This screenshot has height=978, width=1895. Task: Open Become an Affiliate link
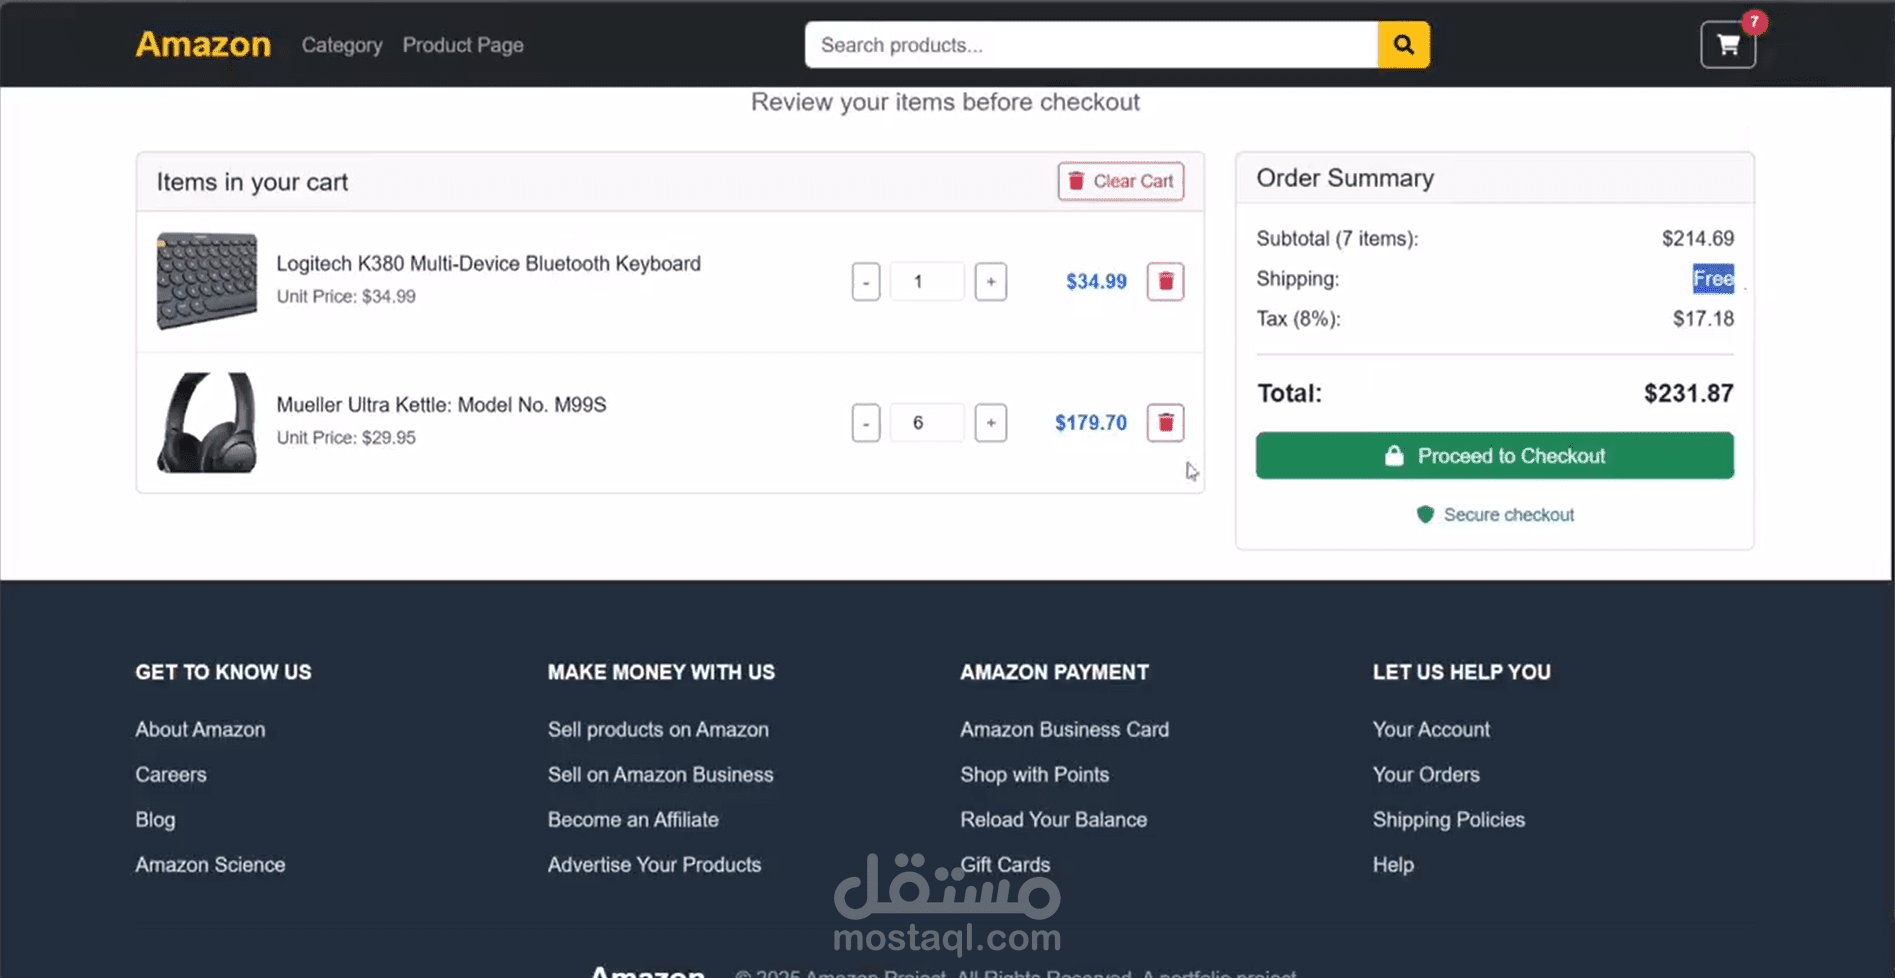tap(633, 819)
